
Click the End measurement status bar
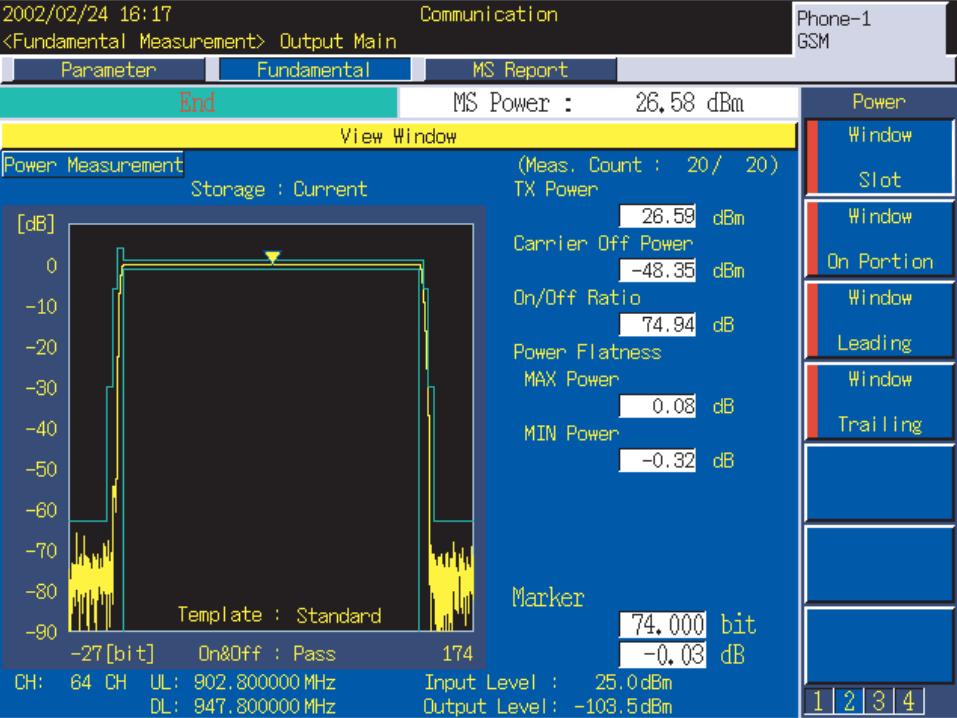pos(198,103)
